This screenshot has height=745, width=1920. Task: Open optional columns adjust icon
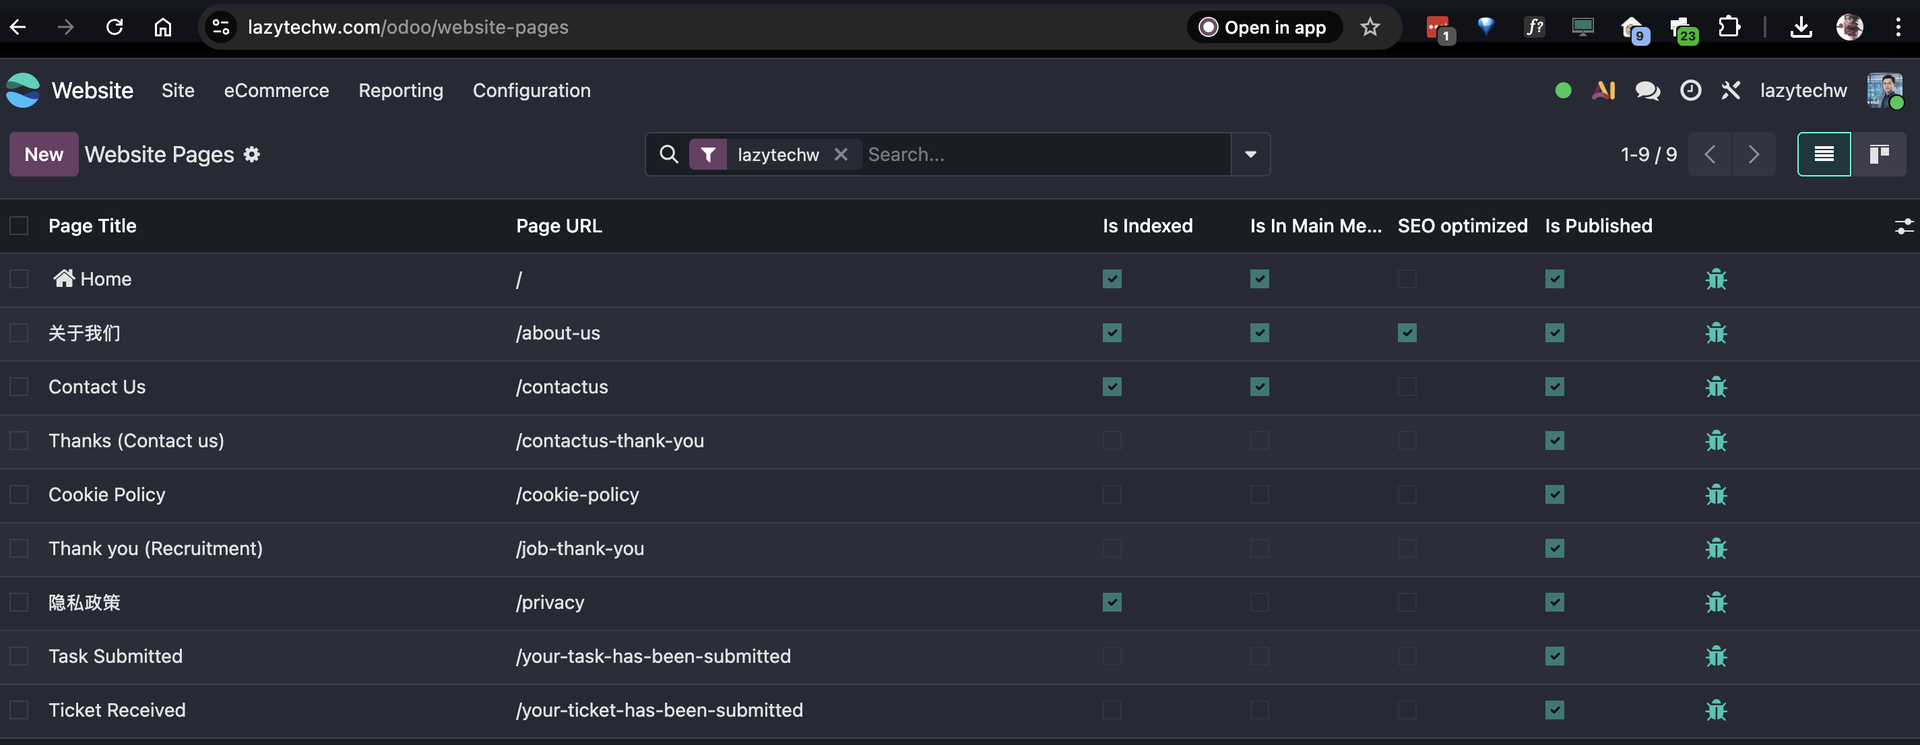coord(1904,227)
